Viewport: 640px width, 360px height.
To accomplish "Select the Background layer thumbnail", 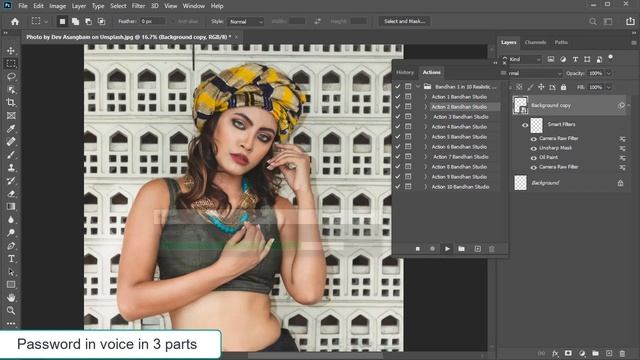I will [x=520, y=183].
